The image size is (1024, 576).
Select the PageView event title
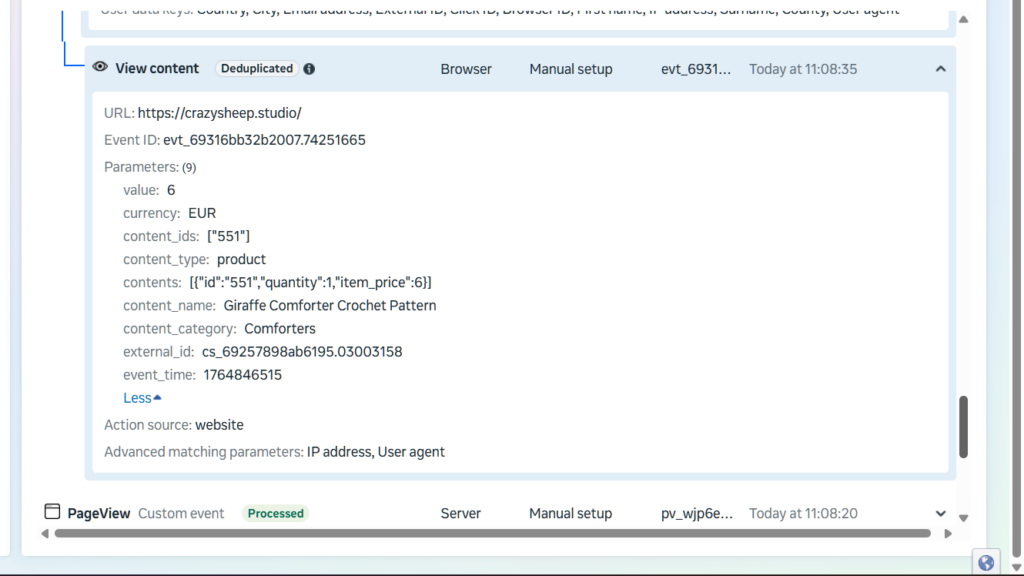pyautogui.click(x=99, y=513)
